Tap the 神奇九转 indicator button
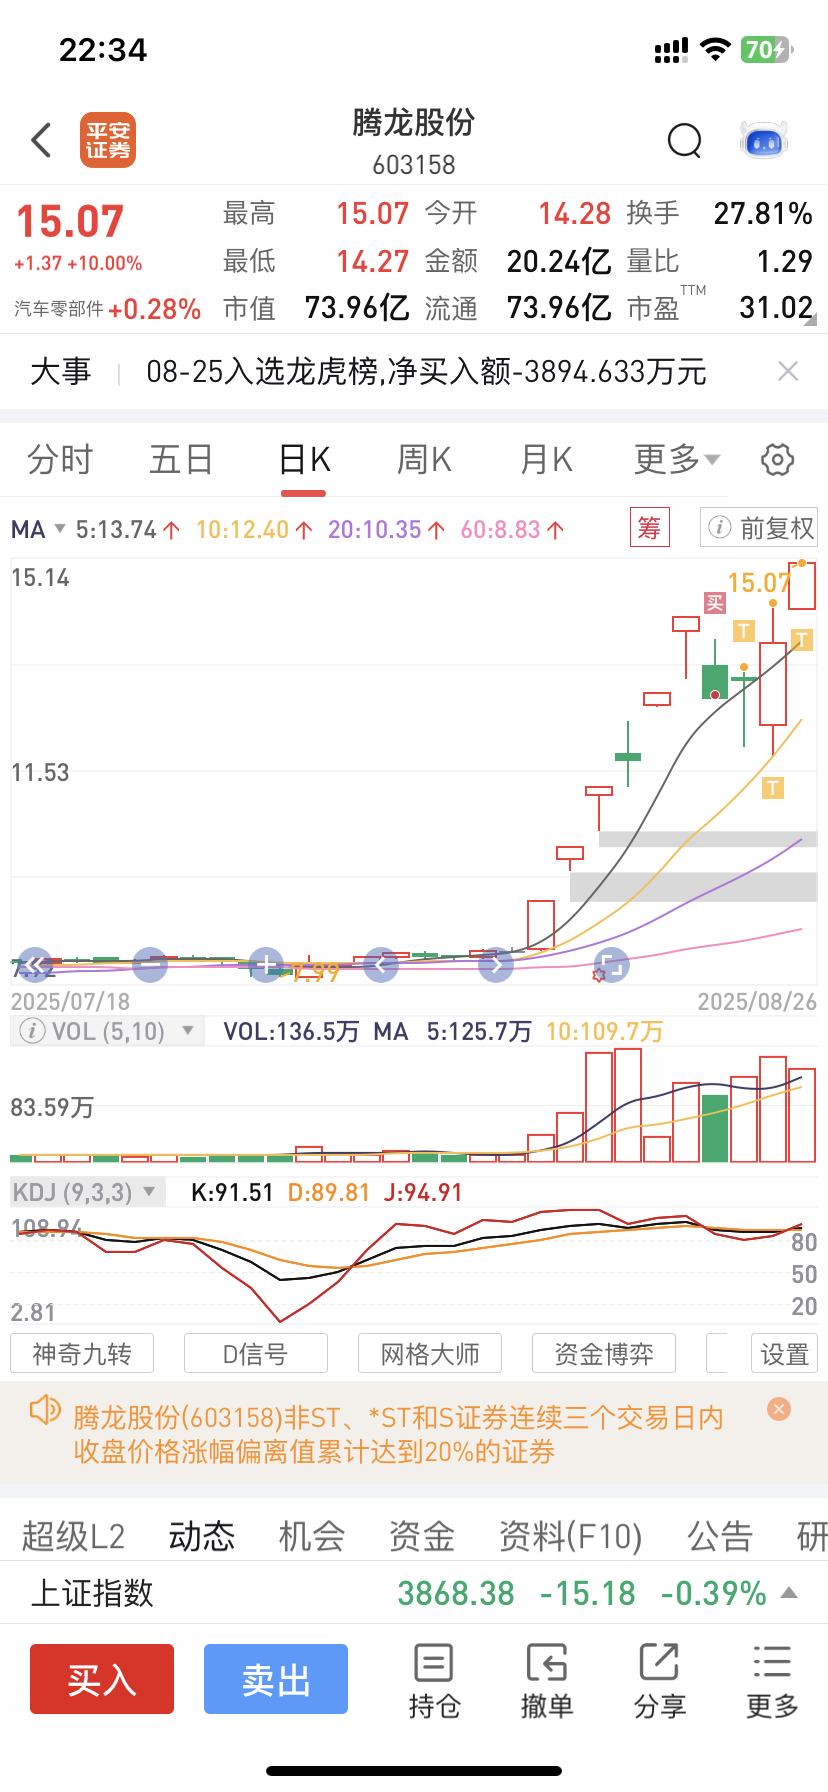The width and height of the screenshot is (828, 1792). coord(82,1354)
